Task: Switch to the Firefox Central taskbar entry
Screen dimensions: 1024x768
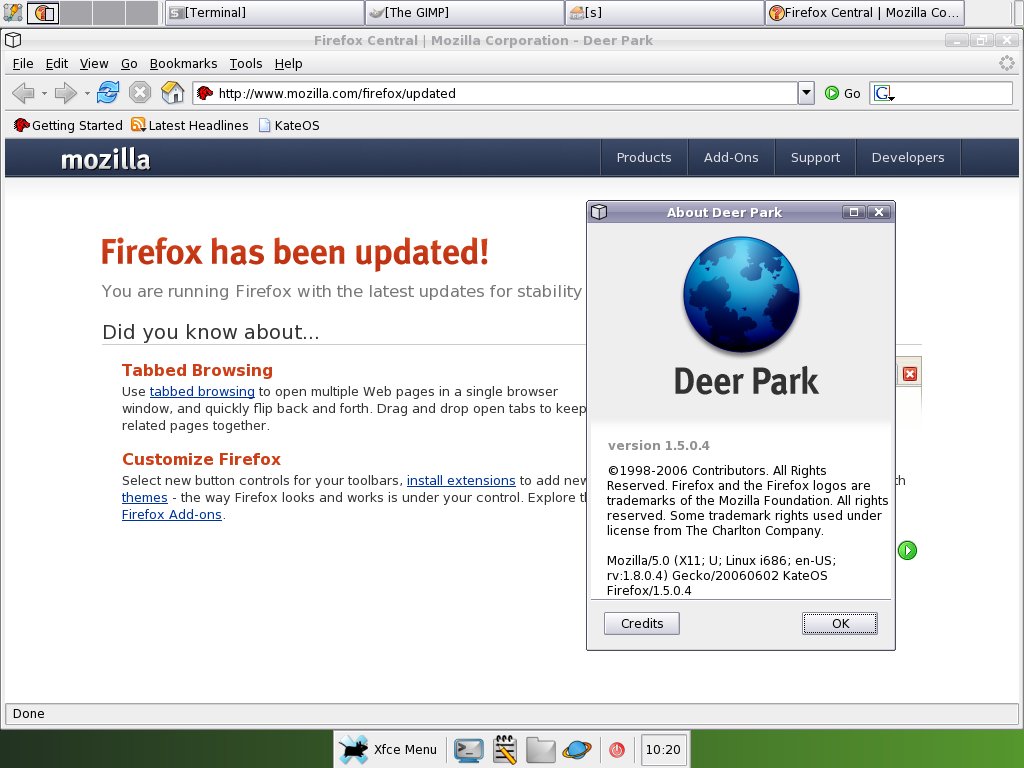Action: pyautogui.click(x=865, y=12)
